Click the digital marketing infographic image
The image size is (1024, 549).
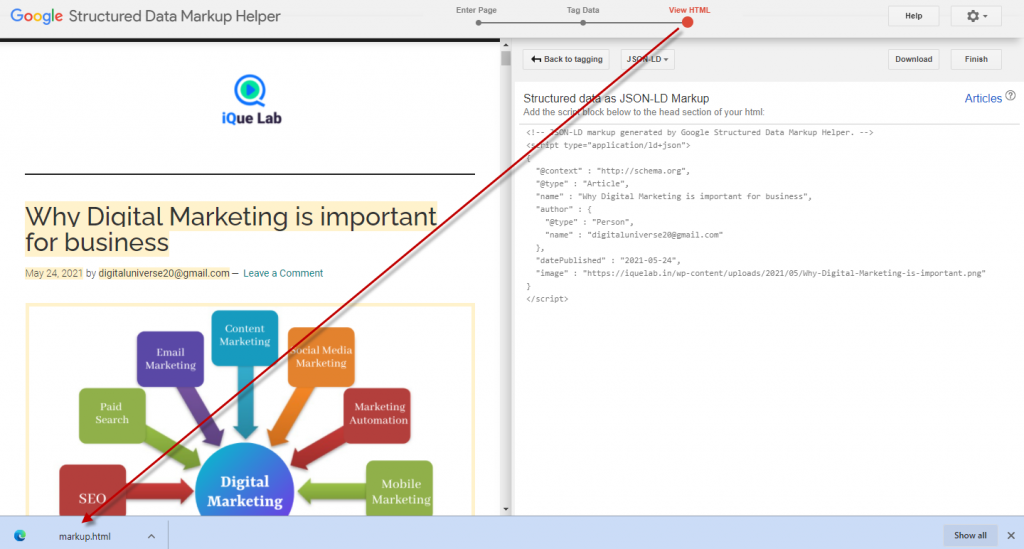pyautogui.click(x=249, y=409)
